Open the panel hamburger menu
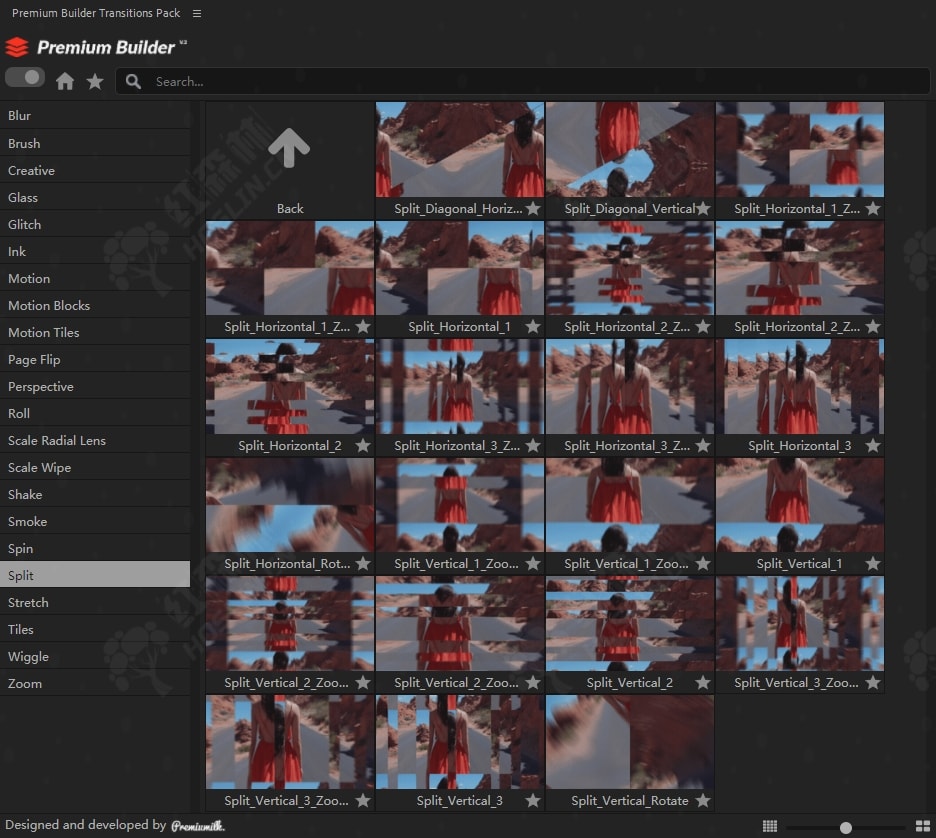Screen dimensions: 936x838 [x=197, y=14]
